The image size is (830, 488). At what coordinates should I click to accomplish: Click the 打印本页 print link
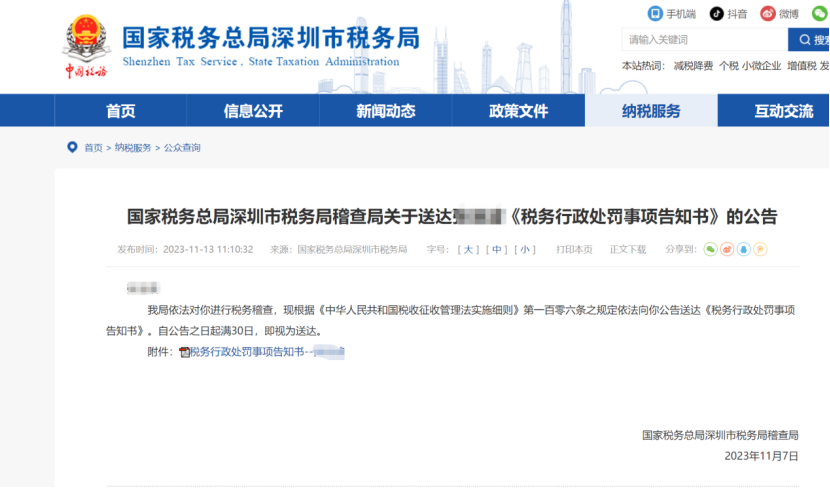point(574,249)
